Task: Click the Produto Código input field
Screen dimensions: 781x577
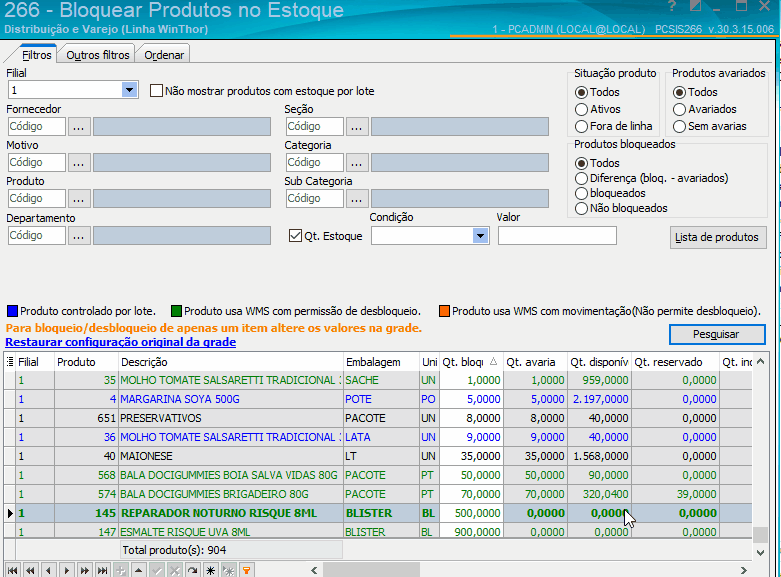Action: coord(37,198)
